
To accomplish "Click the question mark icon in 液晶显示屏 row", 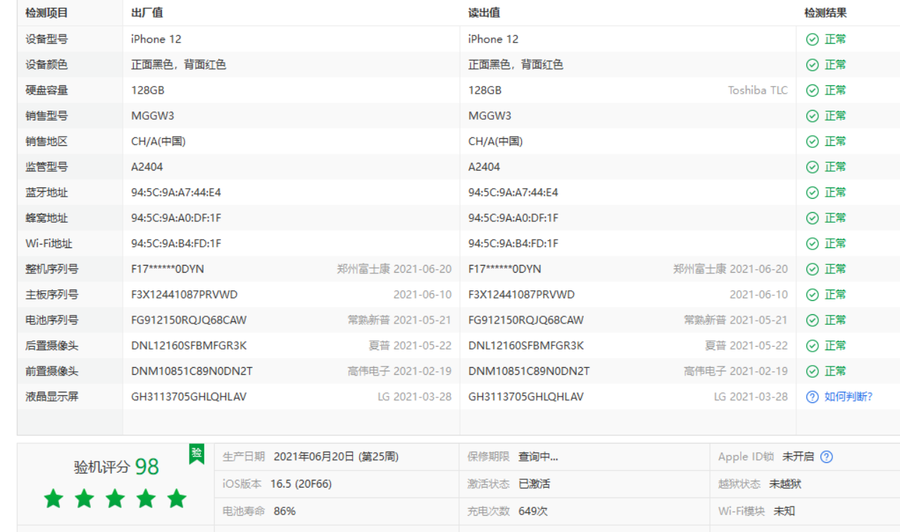I will click(812, 397).
